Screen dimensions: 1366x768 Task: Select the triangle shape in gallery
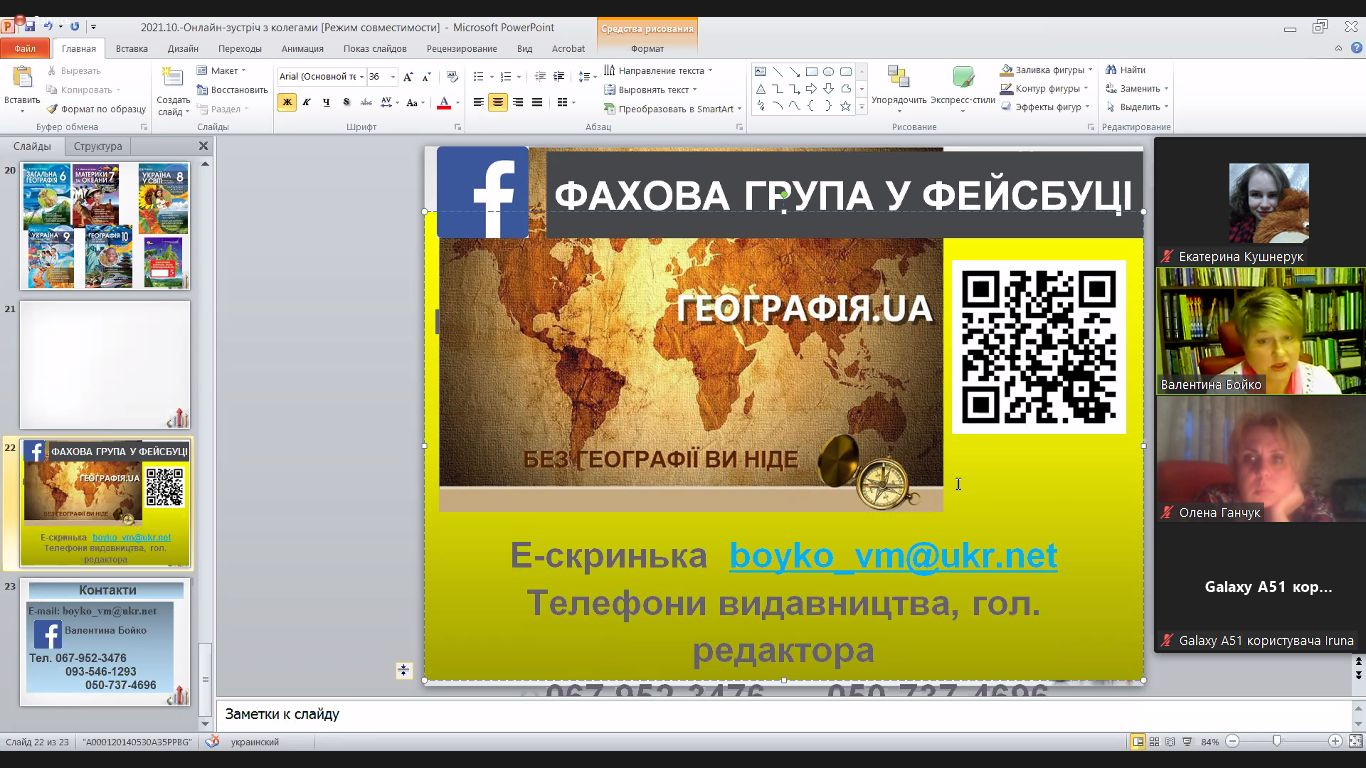tap(761, 89)
